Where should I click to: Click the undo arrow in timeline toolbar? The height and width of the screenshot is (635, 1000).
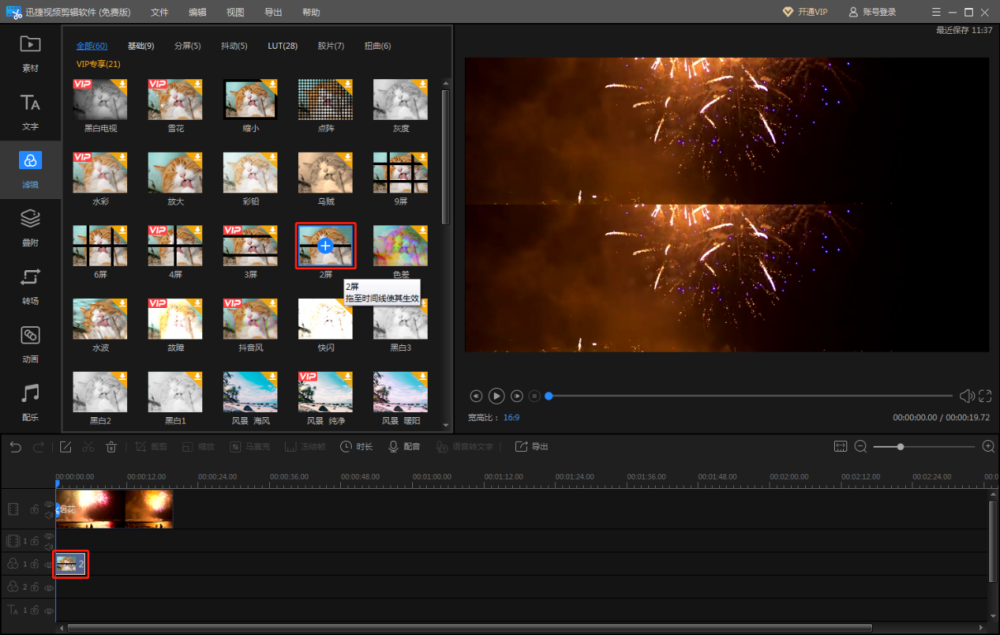pos(15,447)
